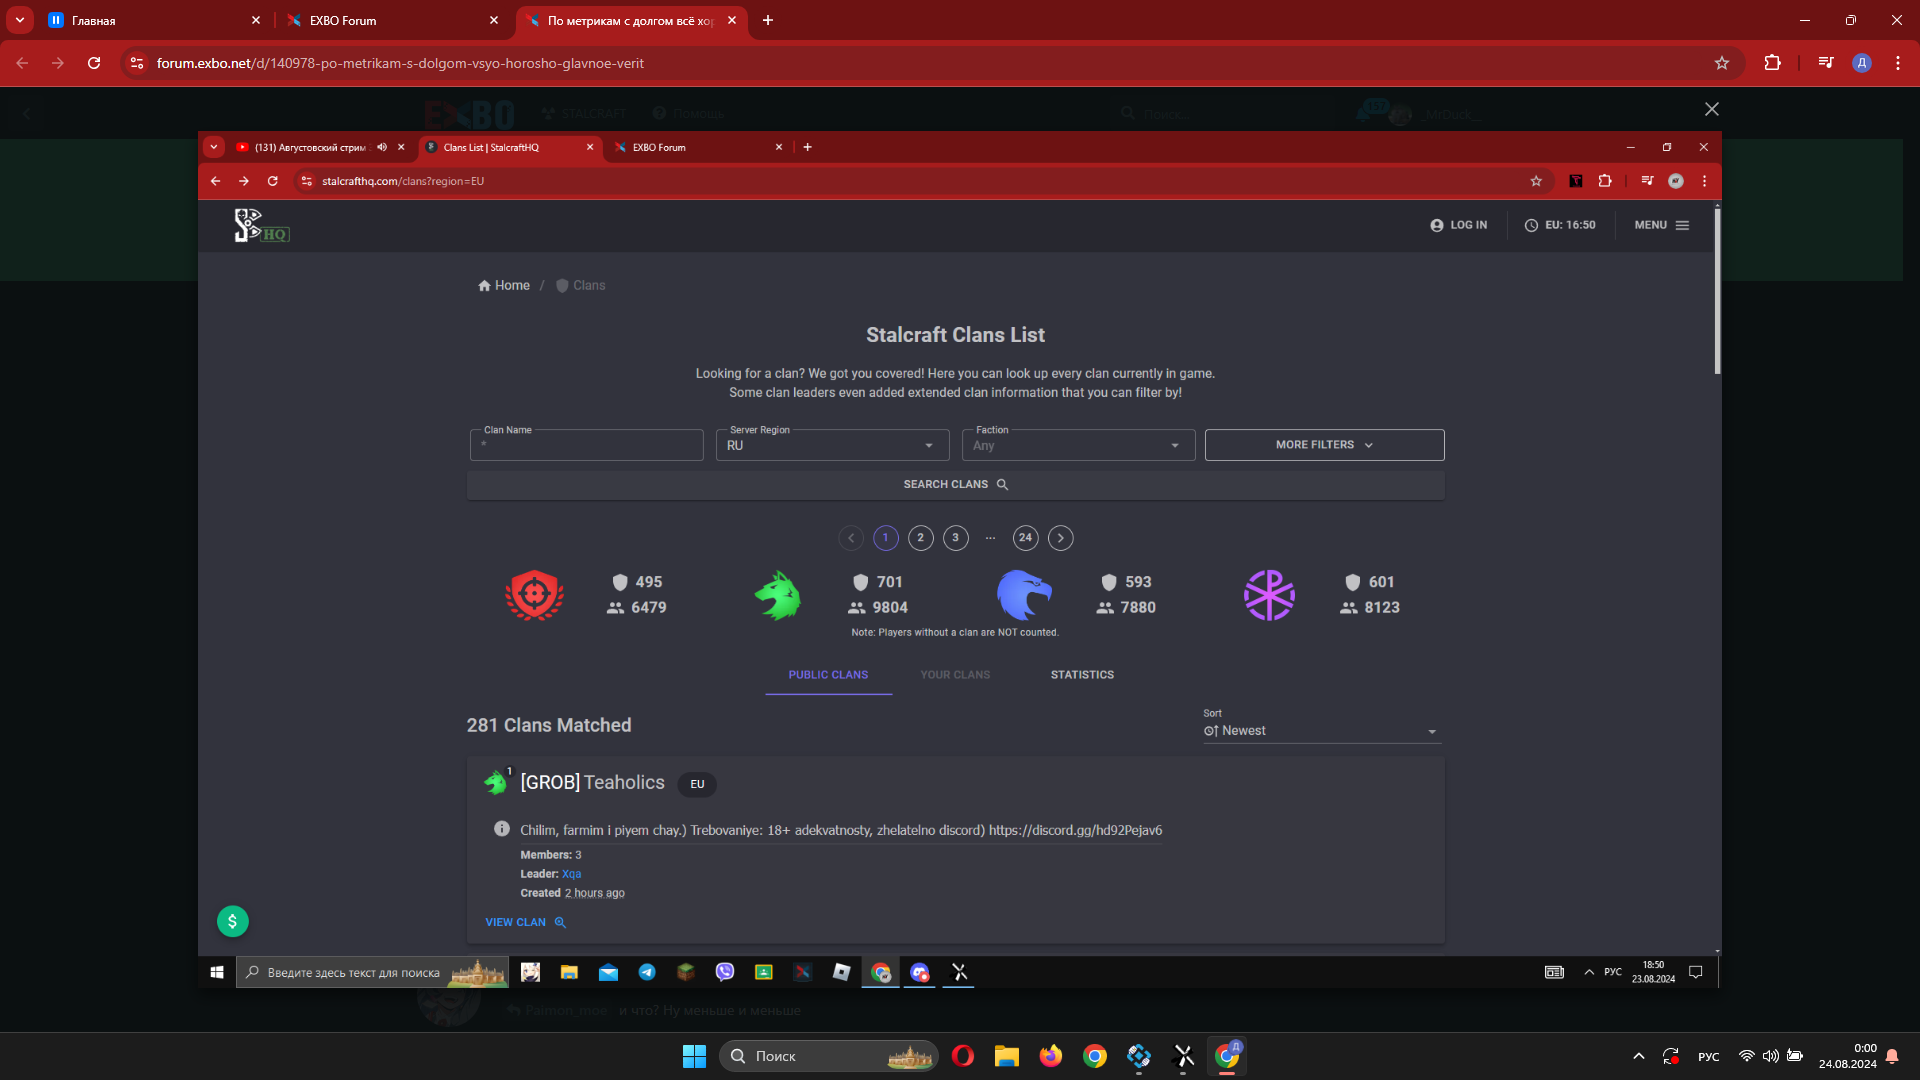This screenshot has width=1920, height=1080.
Task: Launch Opera from the taskbar
Action: (x=963, y=1056)
